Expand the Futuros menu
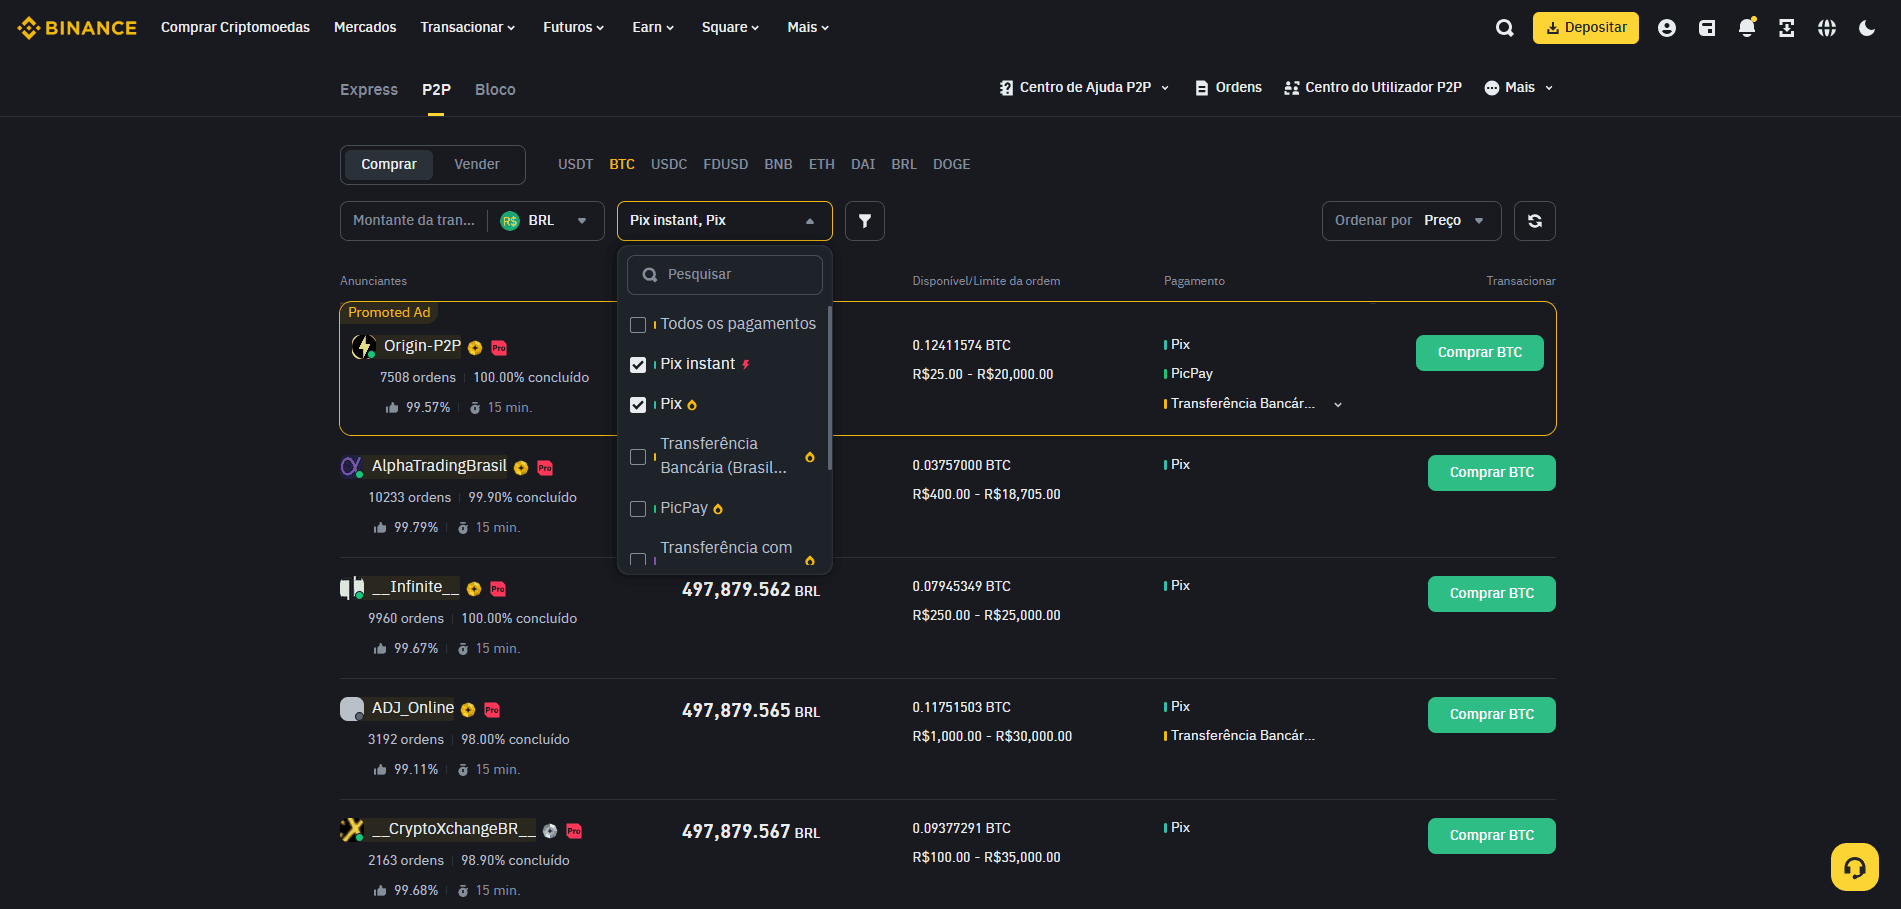The height and width of the screenshot is (909, 1901). pyautogui.click(x=574, y=28)
